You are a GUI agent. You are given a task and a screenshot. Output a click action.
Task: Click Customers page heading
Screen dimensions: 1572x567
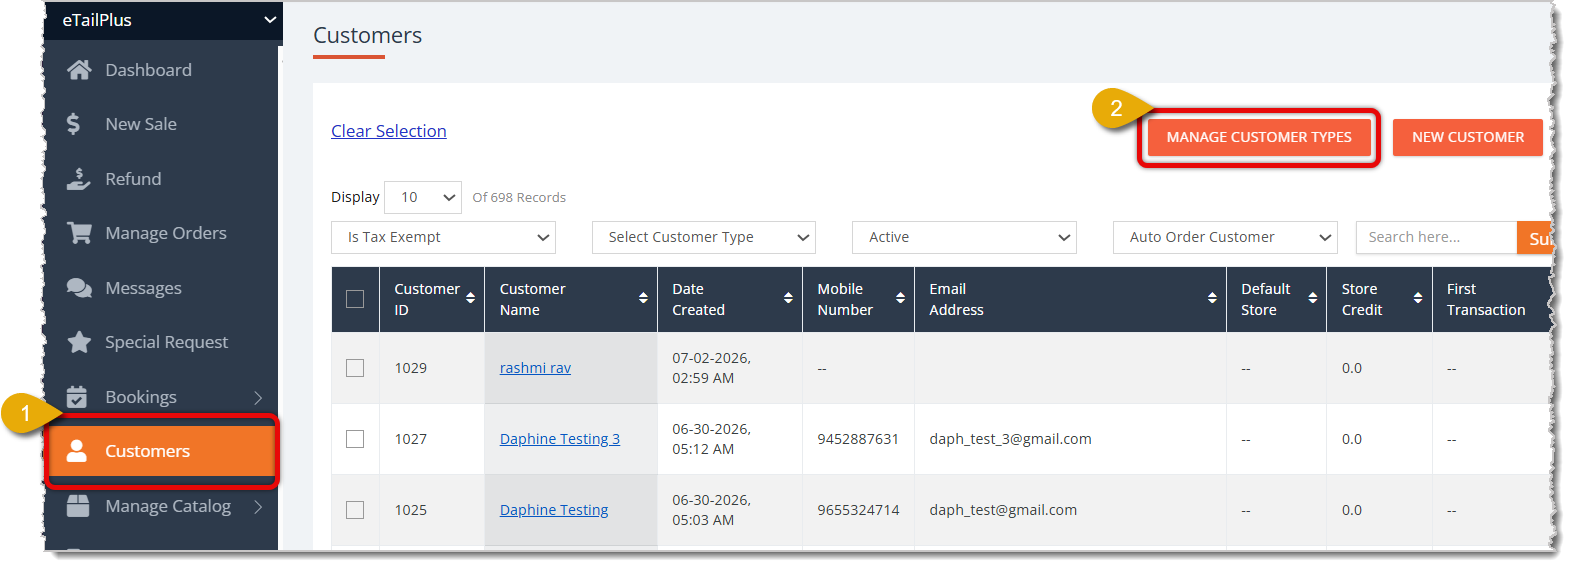(367, 35)
